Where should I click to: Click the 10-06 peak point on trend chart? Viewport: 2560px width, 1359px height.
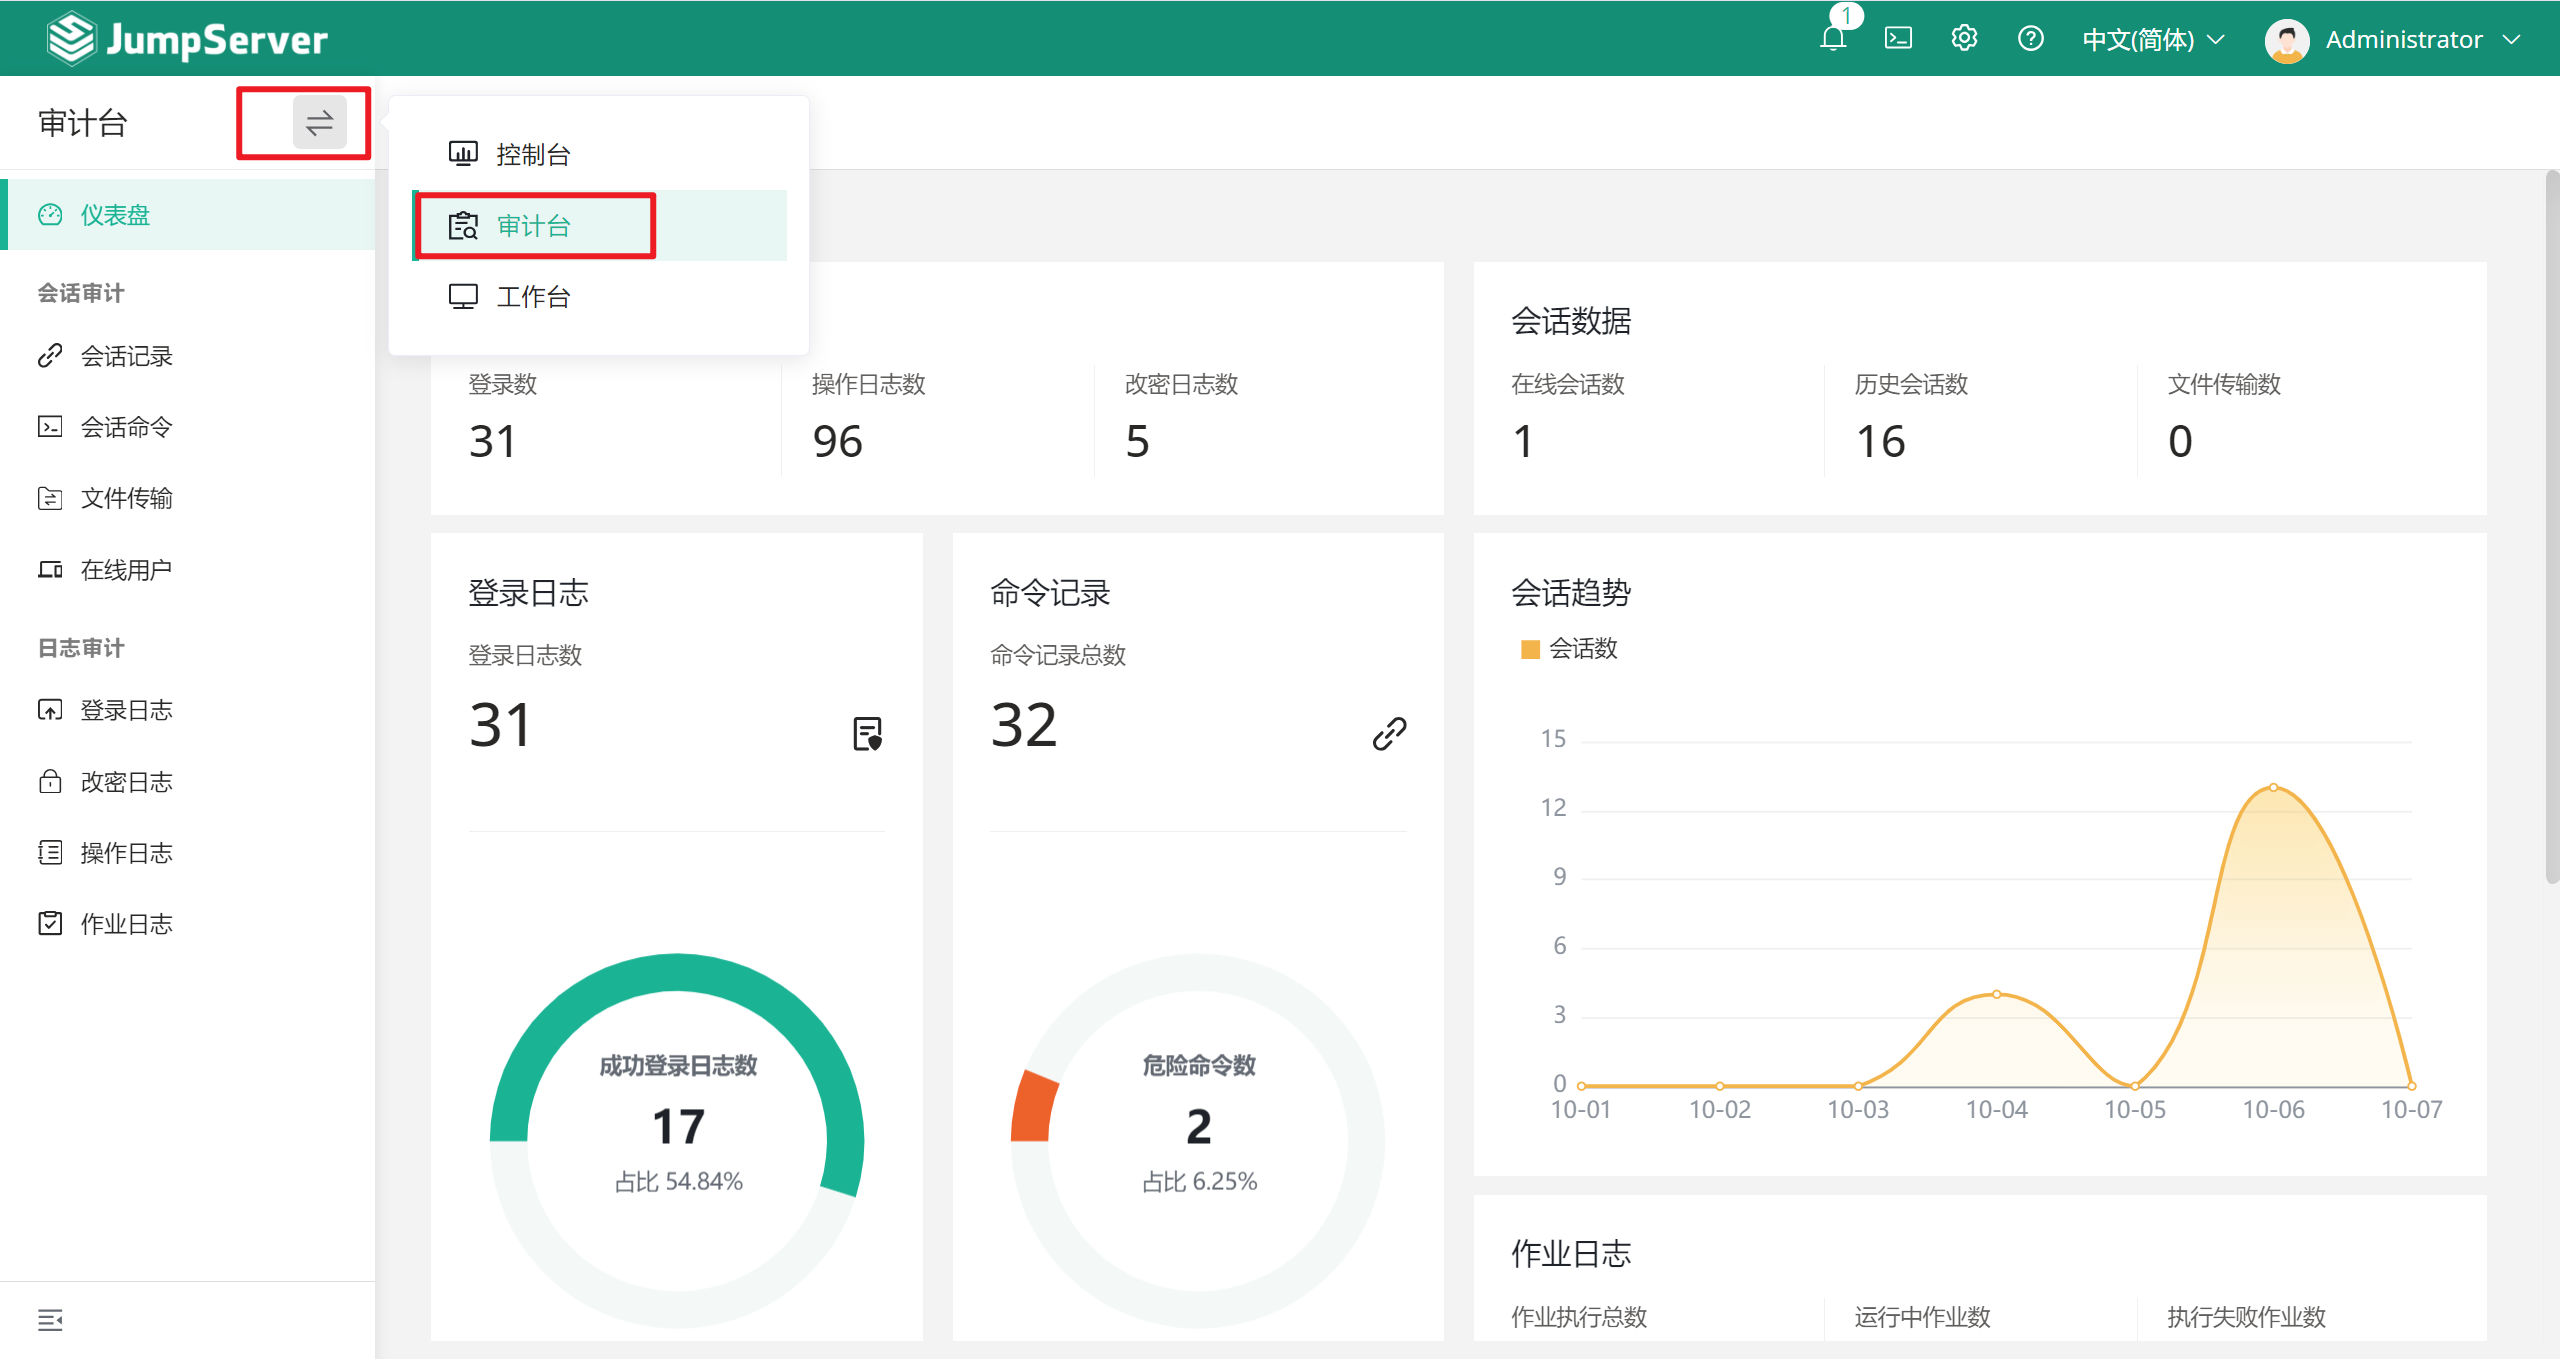[x=2273, y=787]
